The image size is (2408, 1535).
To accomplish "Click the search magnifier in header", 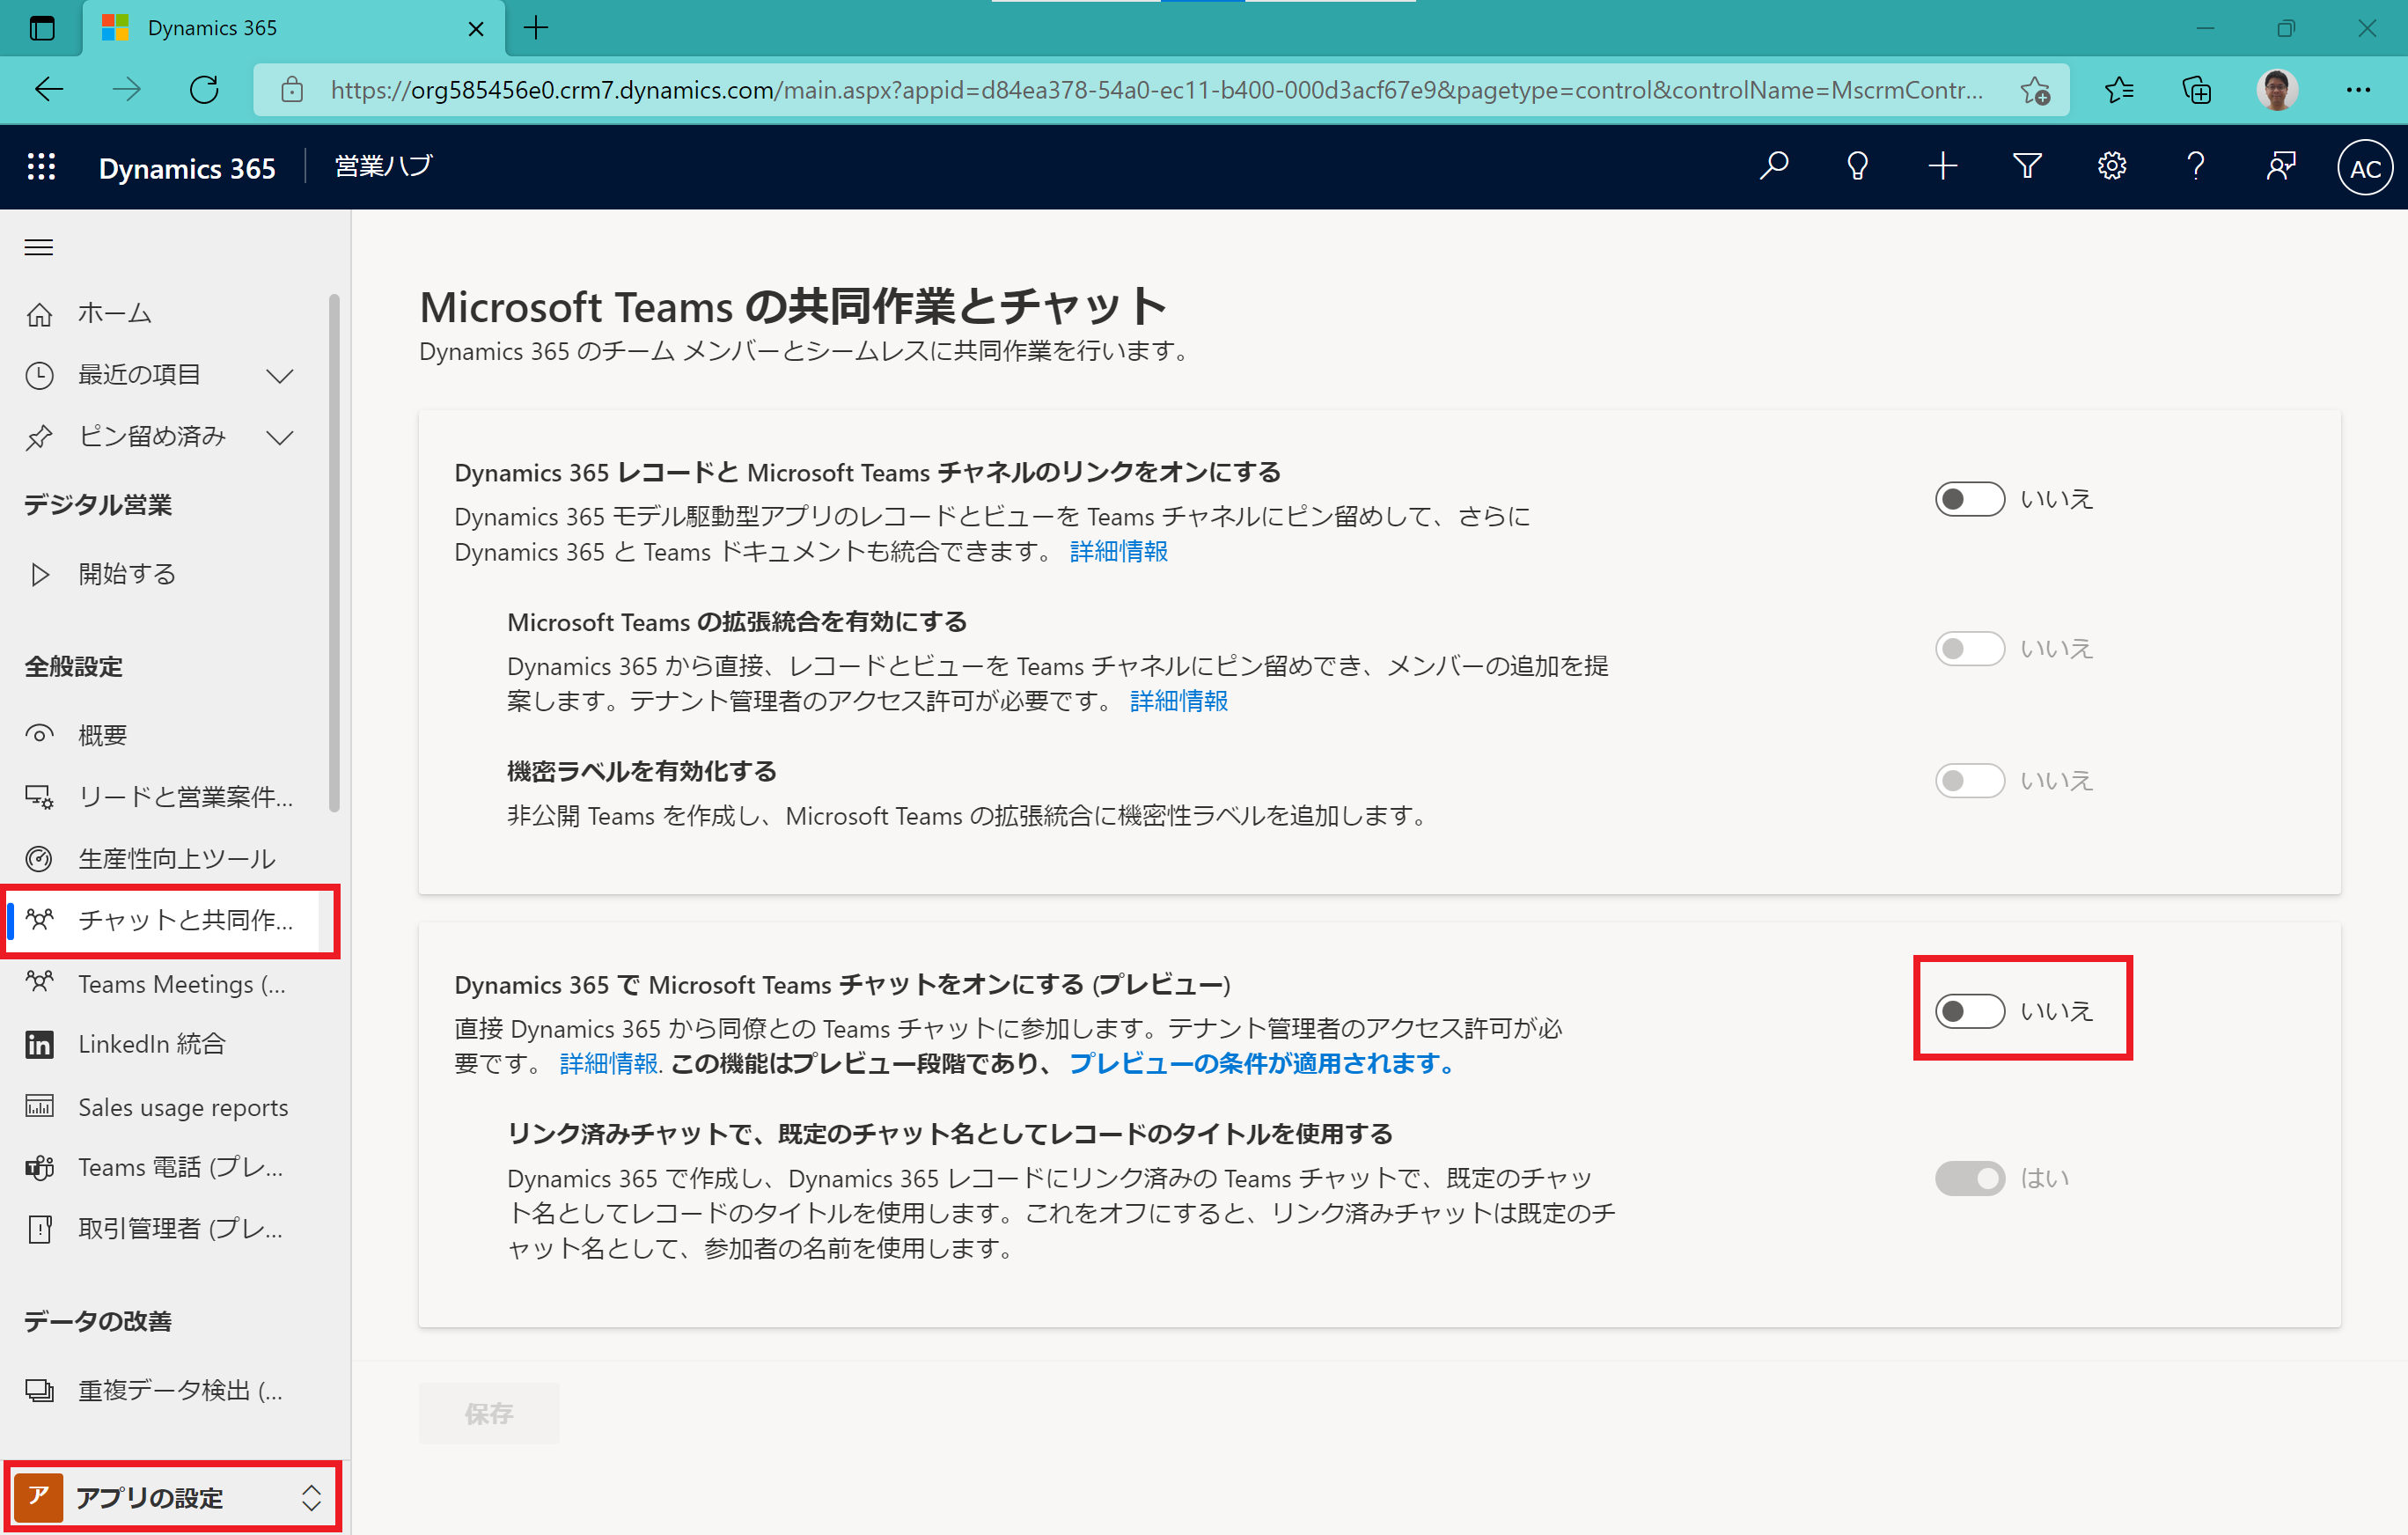I will pyautogui.click(x=1773, y=166).
